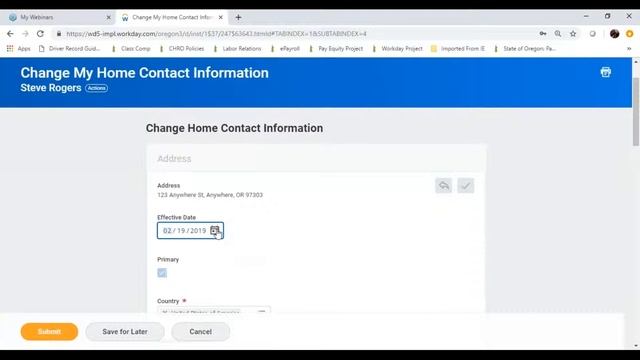Open the ePayroll bookmark
The height and width of the screenshot is (360, 640).
pyautogui.click(x=285, y=49)
